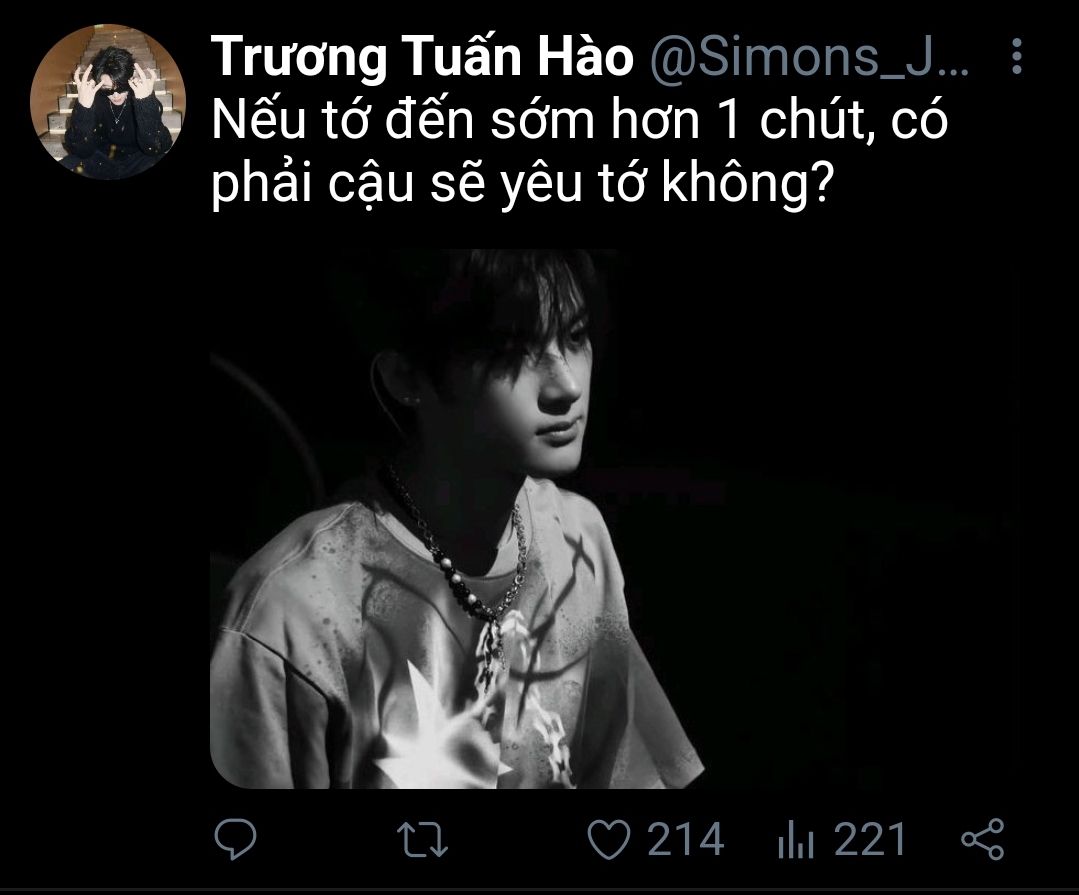Viewport: 1079px width, 895px height.
Task: Click the display name Trương Tuấn Hào
Action: pos(422,56)
